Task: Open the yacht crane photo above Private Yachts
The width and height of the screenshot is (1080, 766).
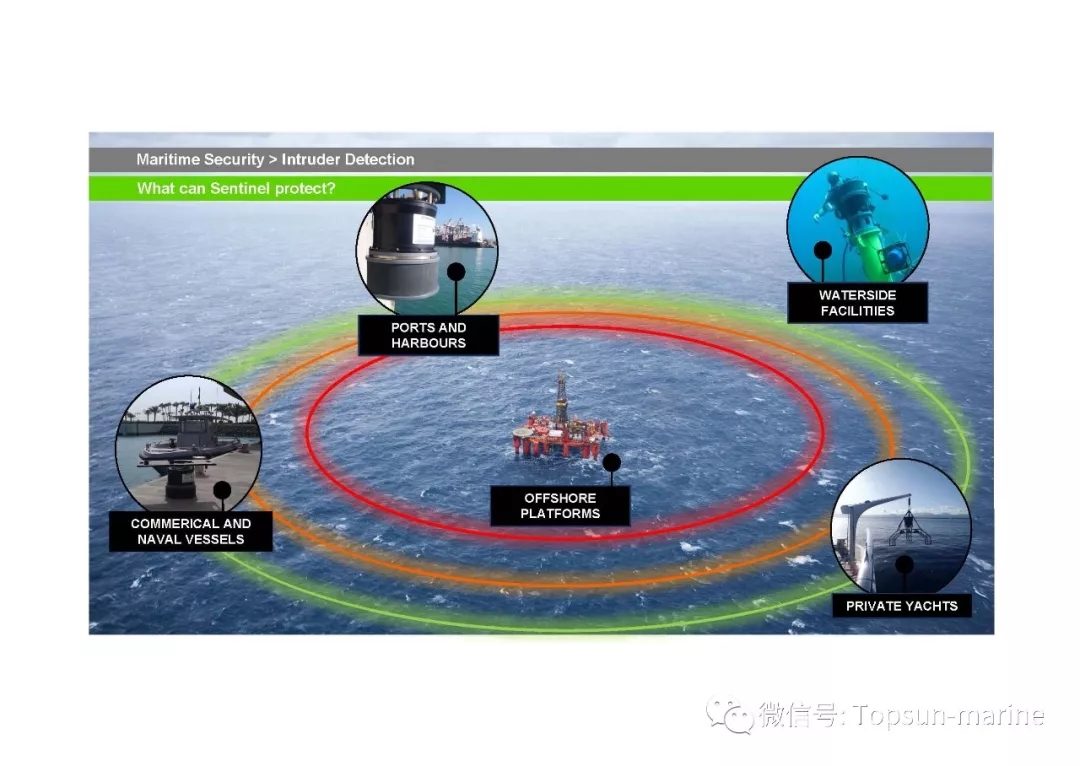Action: tap(901, 528)
